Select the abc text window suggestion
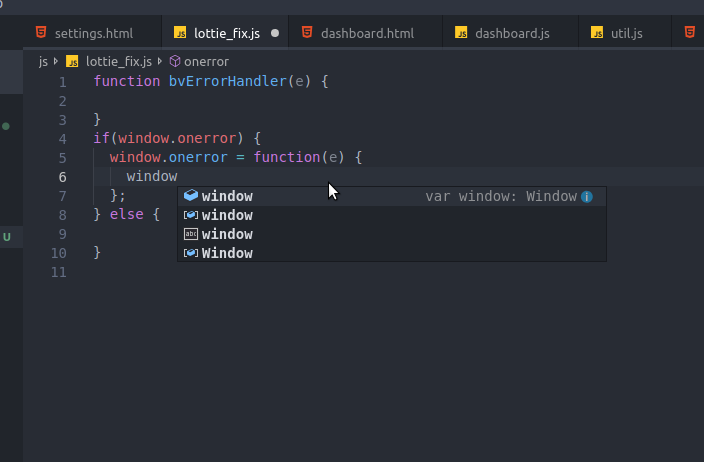The width and height of the screenshot is (704, 462). pos(392,234)
